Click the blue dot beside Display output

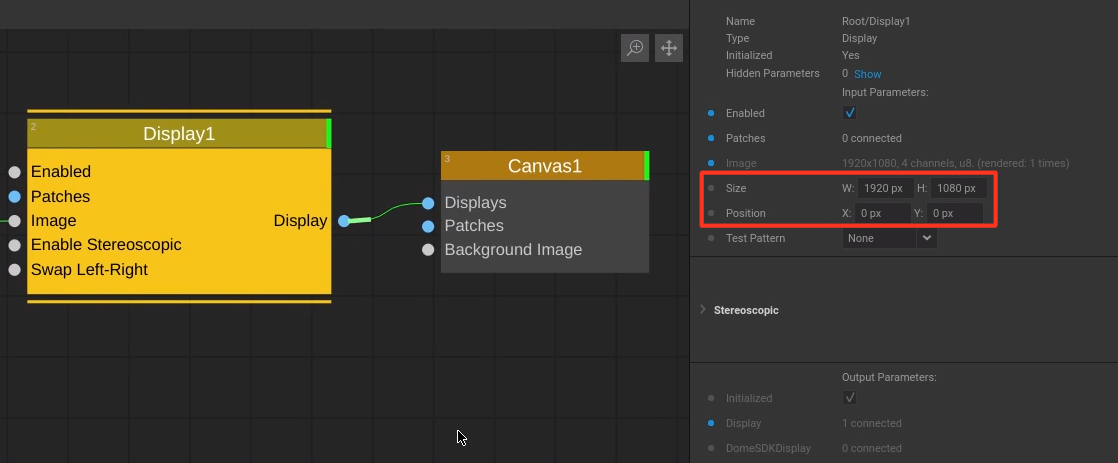711,423
